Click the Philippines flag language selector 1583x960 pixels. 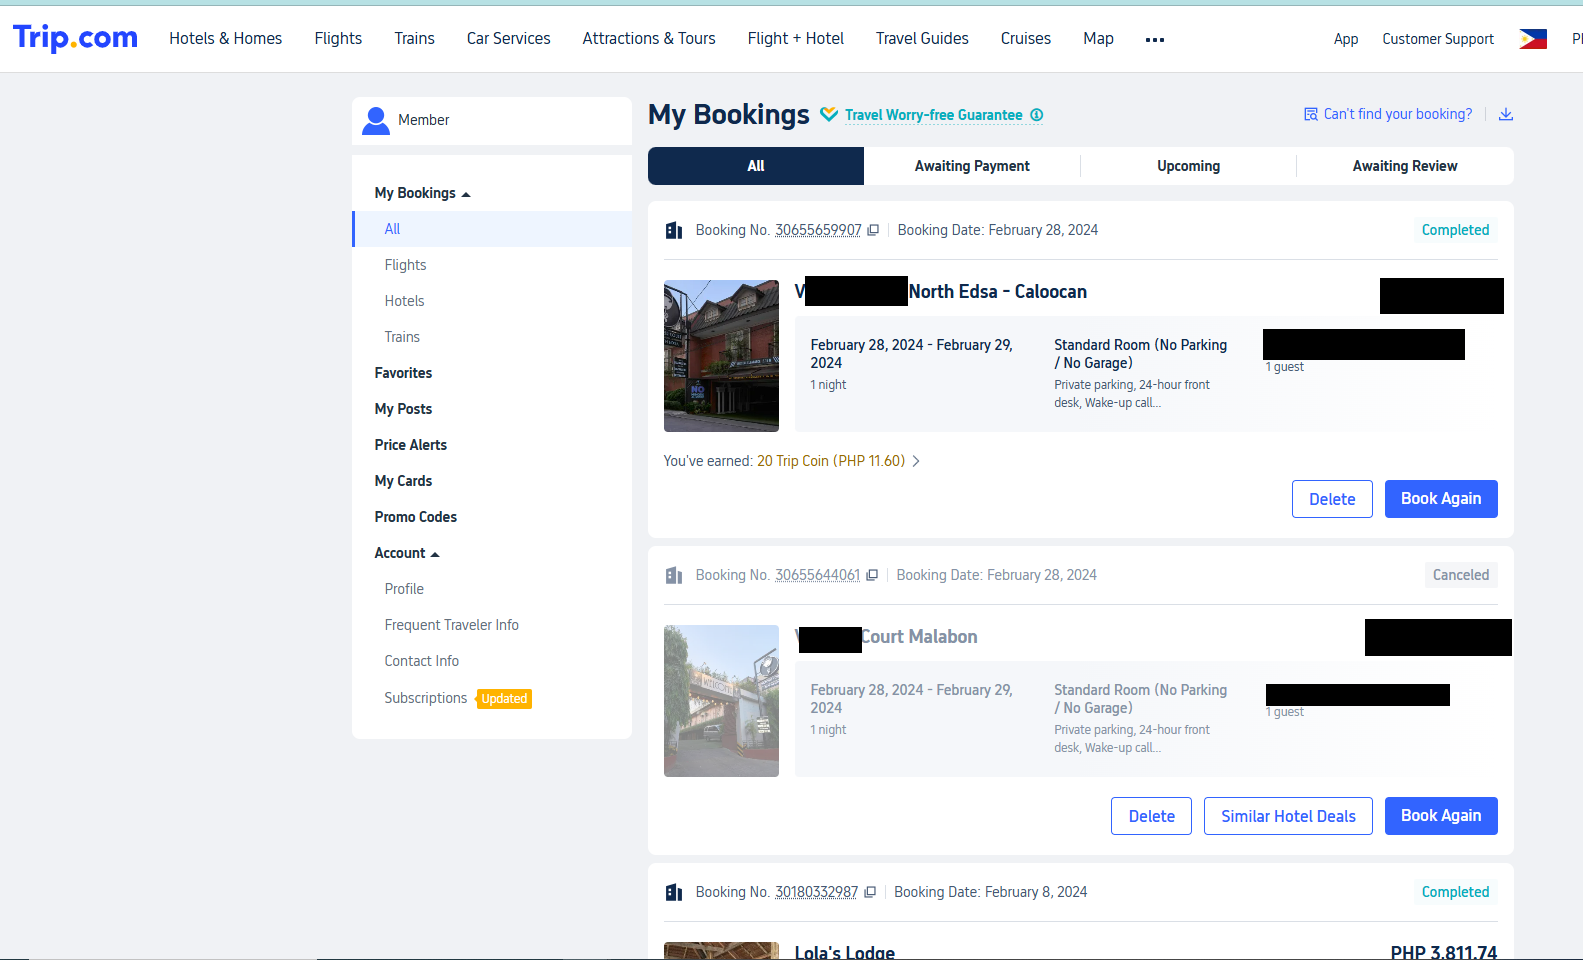tap(1533, 39)
